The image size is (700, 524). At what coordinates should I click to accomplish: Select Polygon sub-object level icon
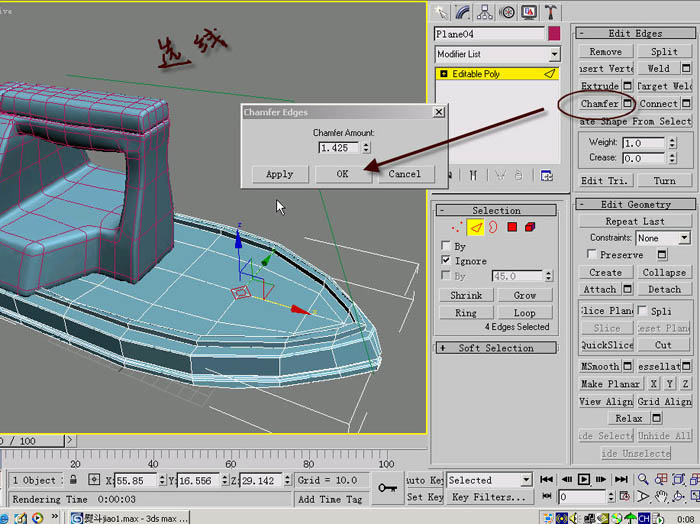[x=512, y=227]
